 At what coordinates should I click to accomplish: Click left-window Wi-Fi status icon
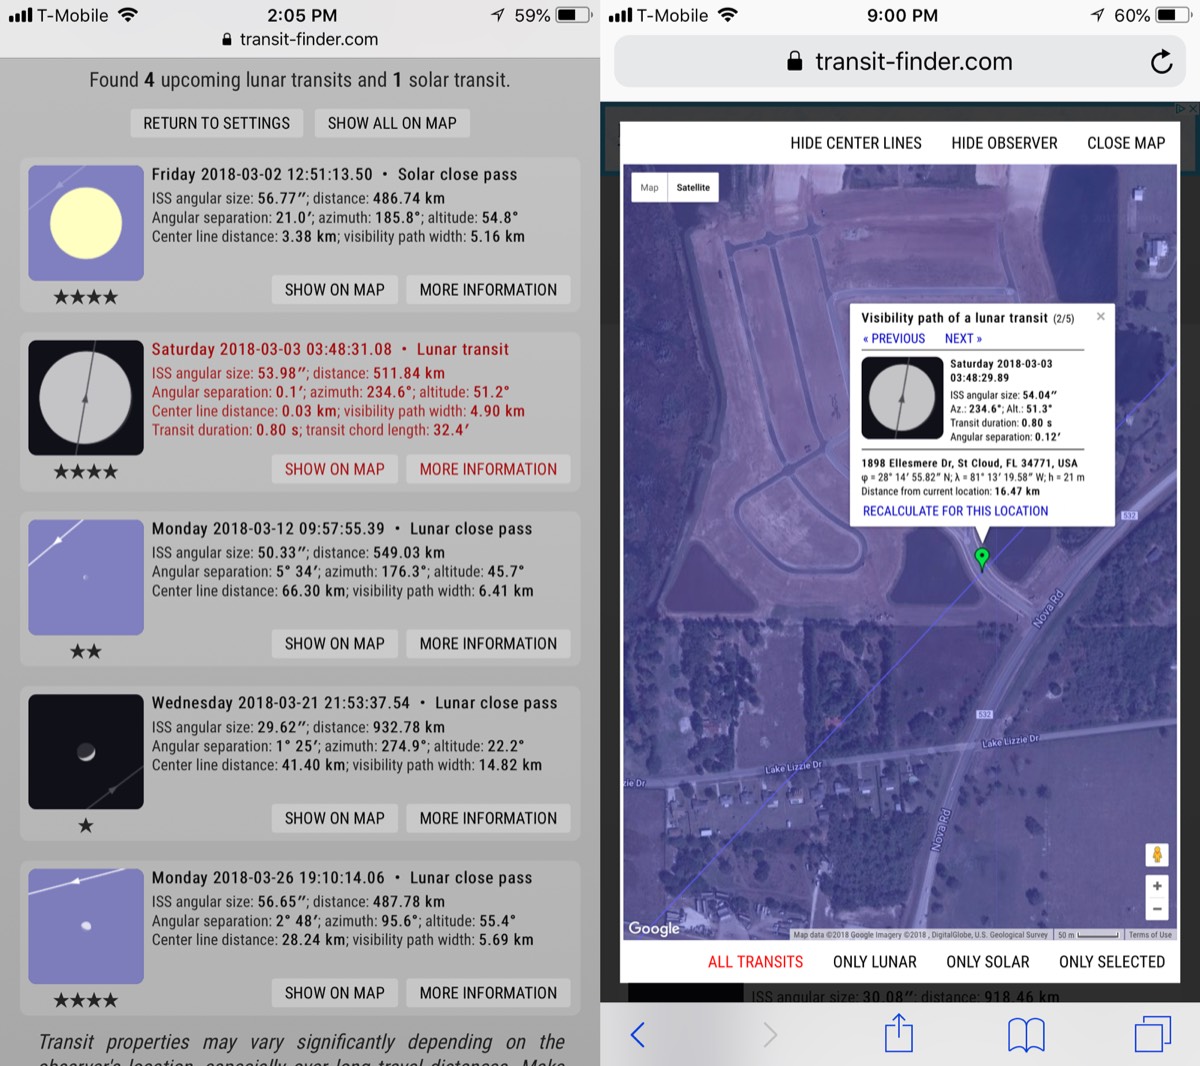coord(127,15)
